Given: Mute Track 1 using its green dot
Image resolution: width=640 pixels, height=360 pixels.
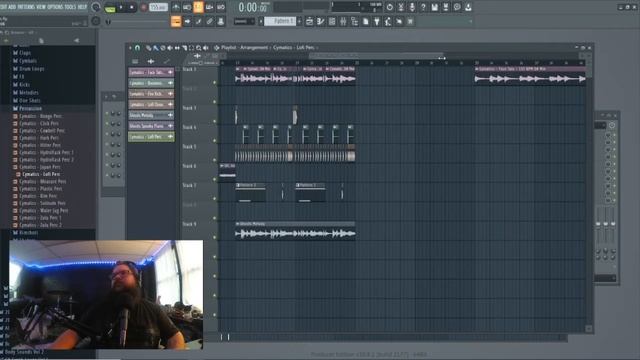Looking at the screenshot, I should pyautogui.click(x=214, y=82).
